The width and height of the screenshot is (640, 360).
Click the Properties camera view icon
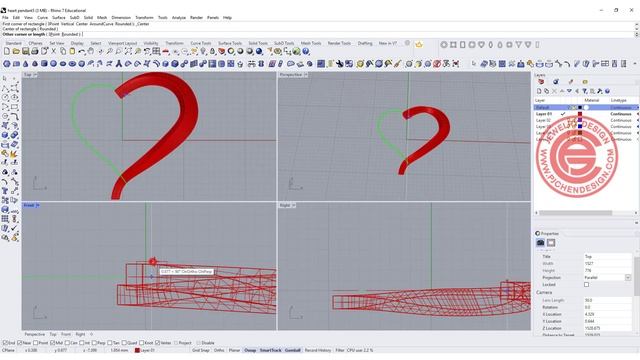(540, 243)
